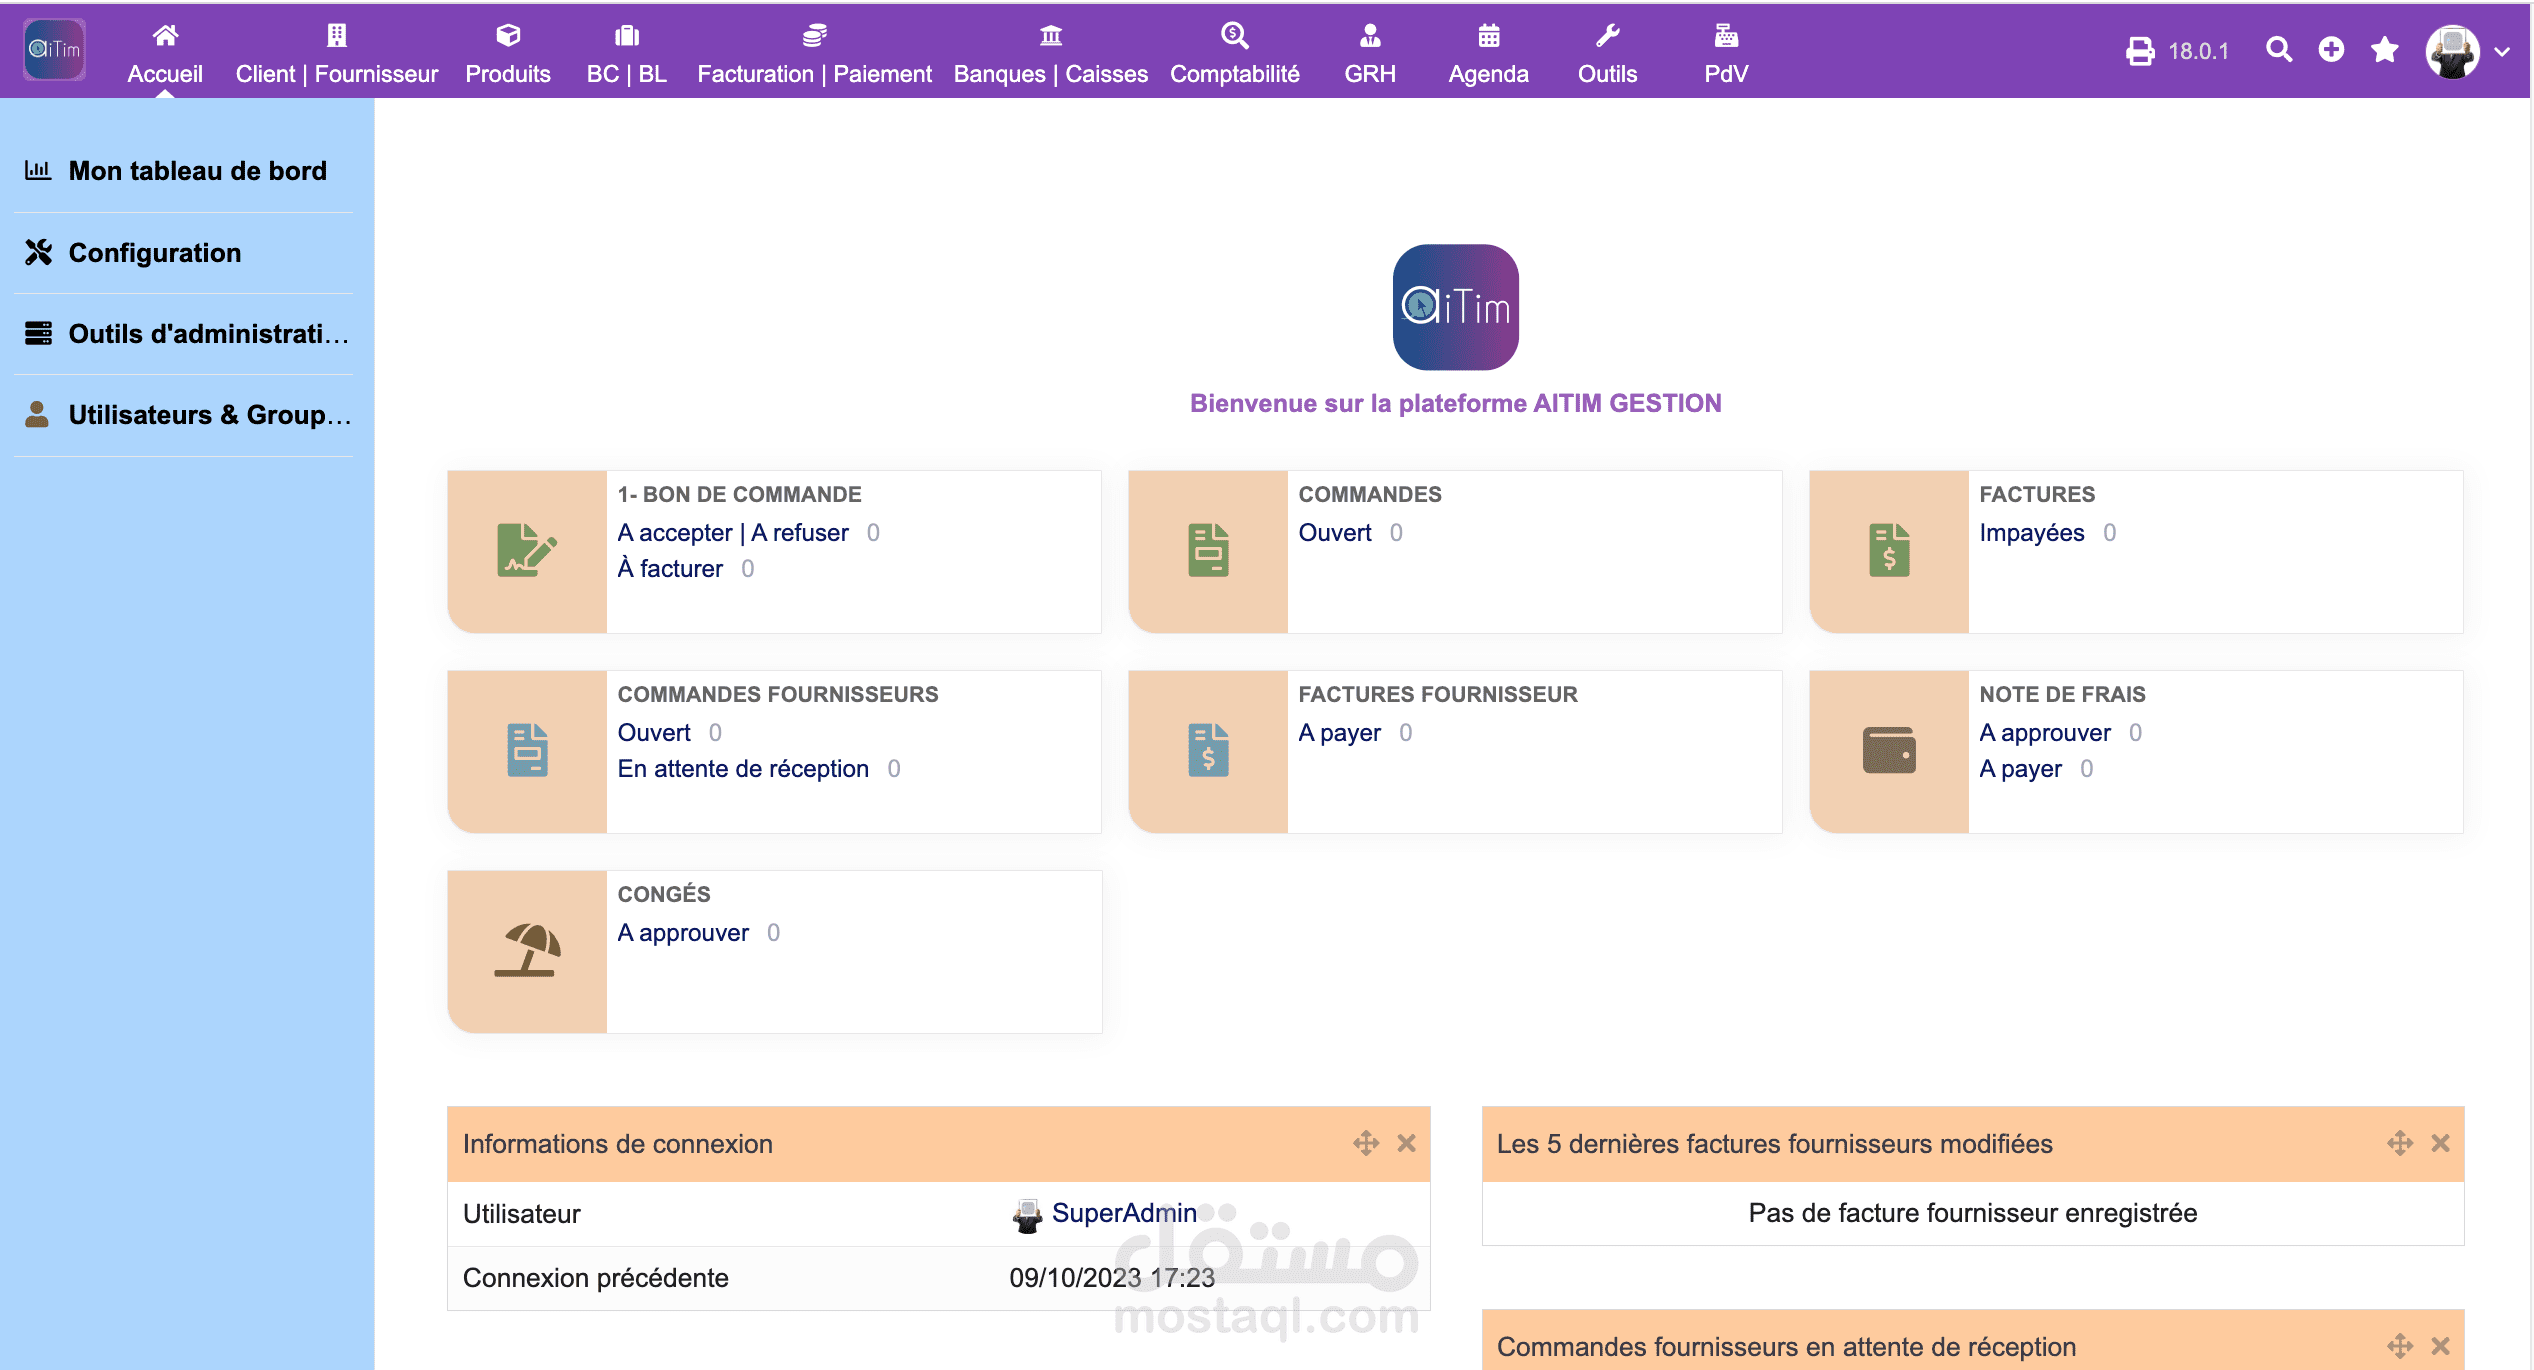
Task: Click the AiTim logo in top bar
Action: point(54,50)
